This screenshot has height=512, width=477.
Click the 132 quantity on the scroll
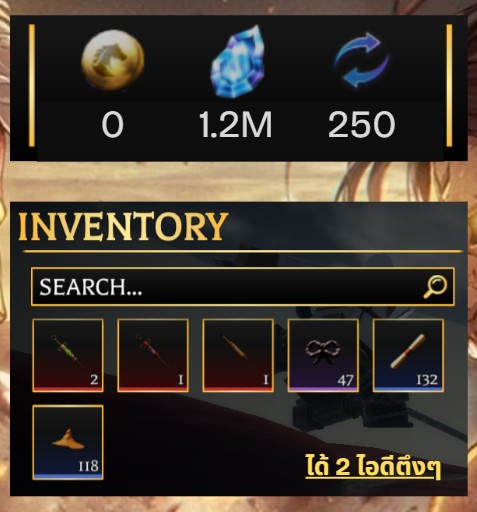(427, 380)
